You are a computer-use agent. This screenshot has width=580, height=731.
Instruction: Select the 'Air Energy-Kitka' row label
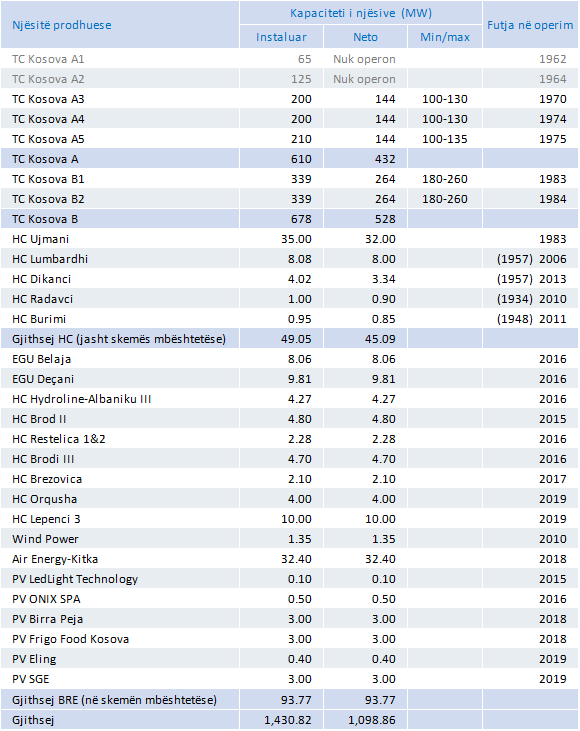55,559
